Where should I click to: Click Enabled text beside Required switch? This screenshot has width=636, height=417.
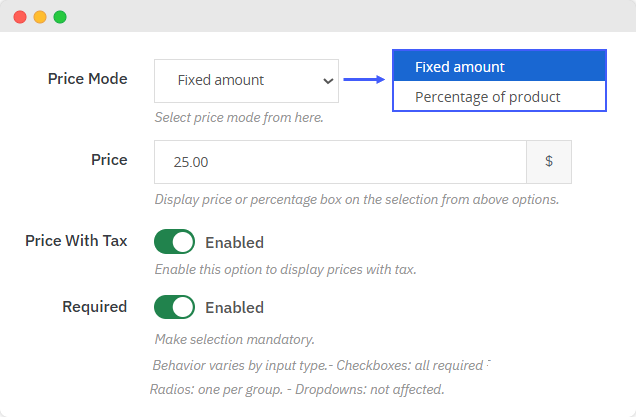[234, 307]
